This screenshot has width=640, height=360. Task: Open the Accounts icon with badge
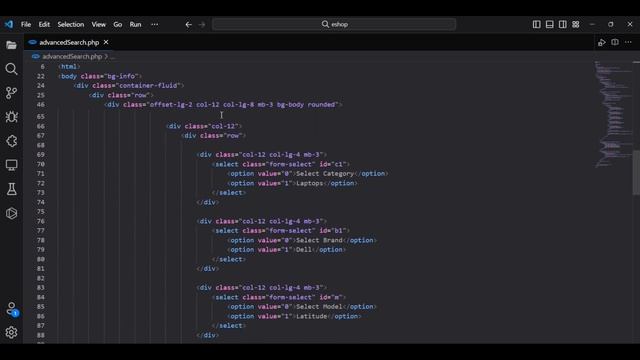pyautogui.click(x=11, y=309)
